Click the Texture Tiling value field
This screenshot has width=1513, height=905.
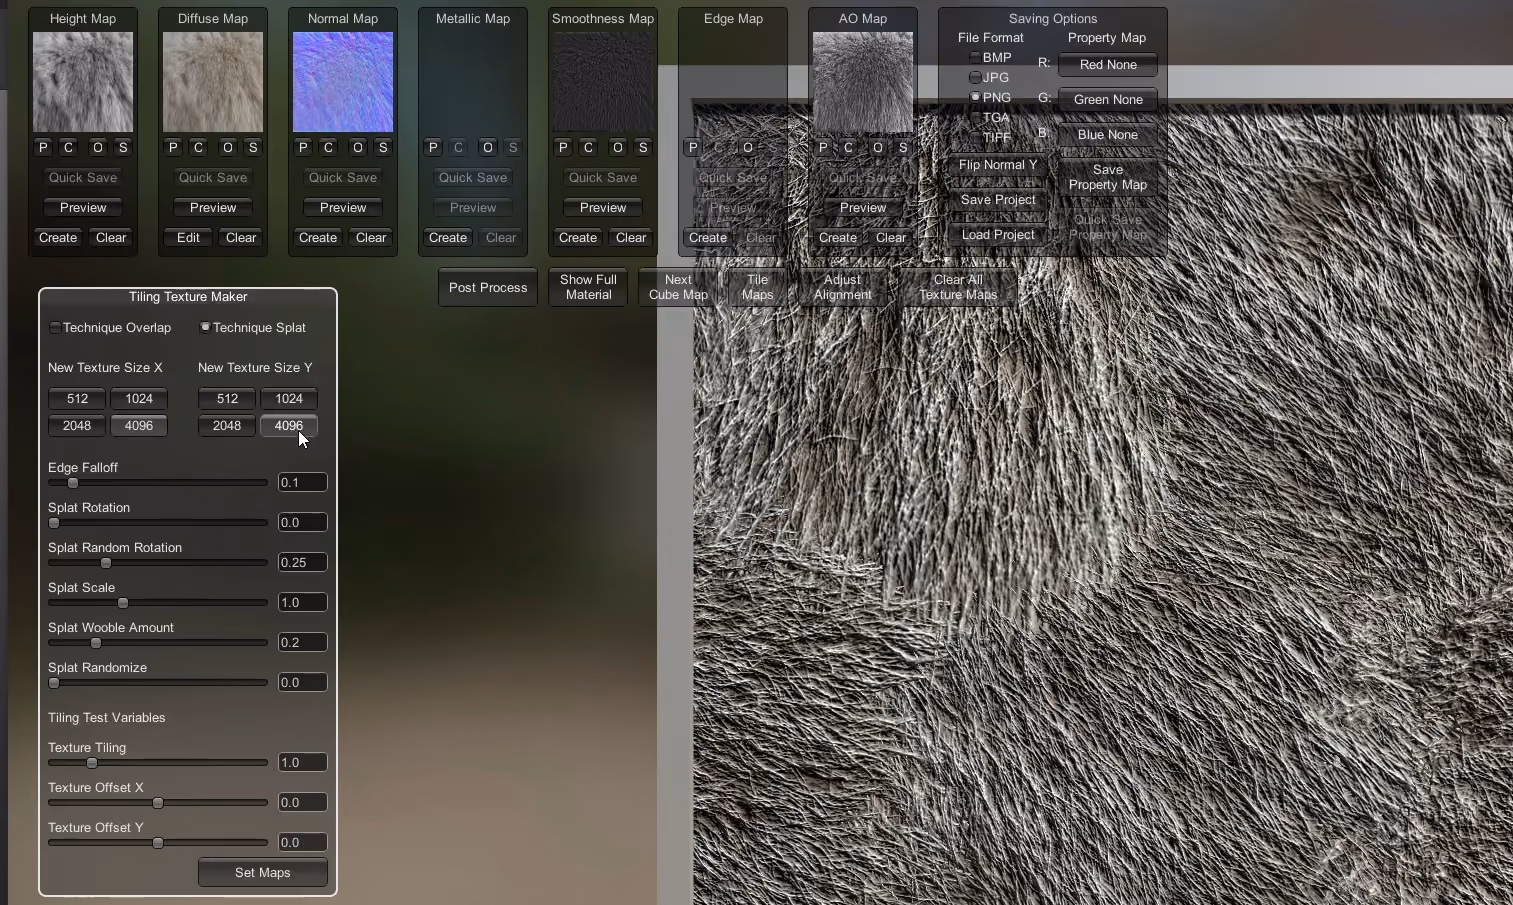(x=302, y=762)
